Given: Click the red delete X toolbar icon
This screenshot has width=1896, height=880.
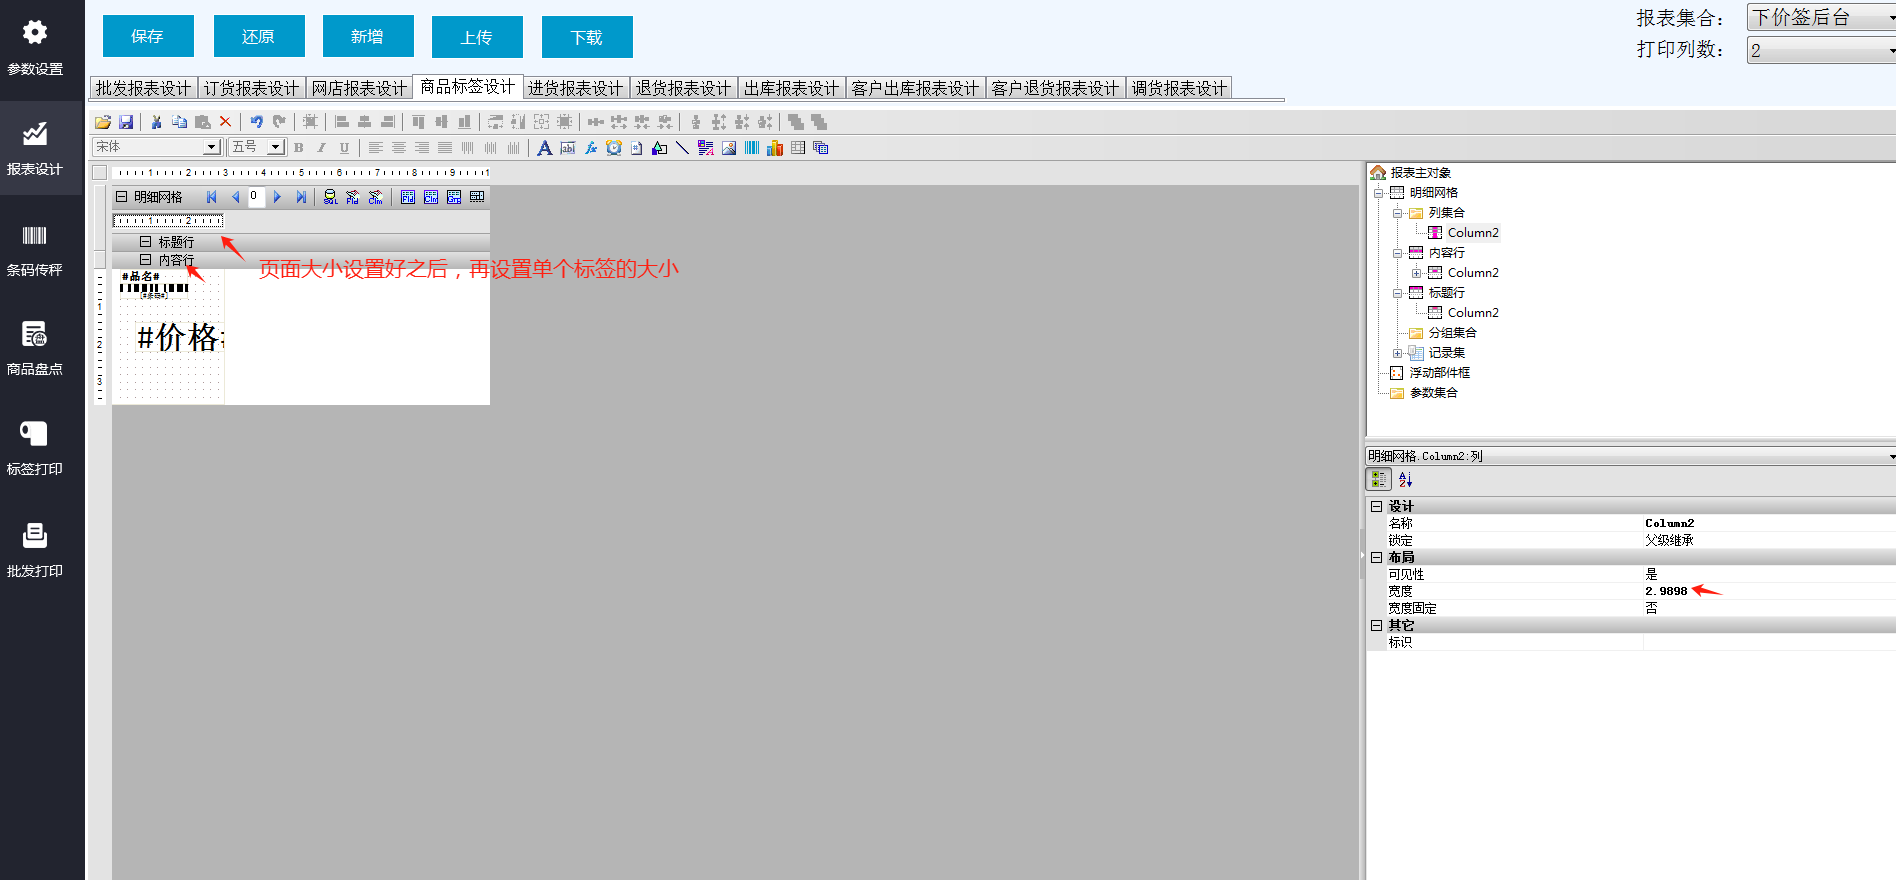Looking at the screenshot, I should pyautogui.click(x=225, y=122).
